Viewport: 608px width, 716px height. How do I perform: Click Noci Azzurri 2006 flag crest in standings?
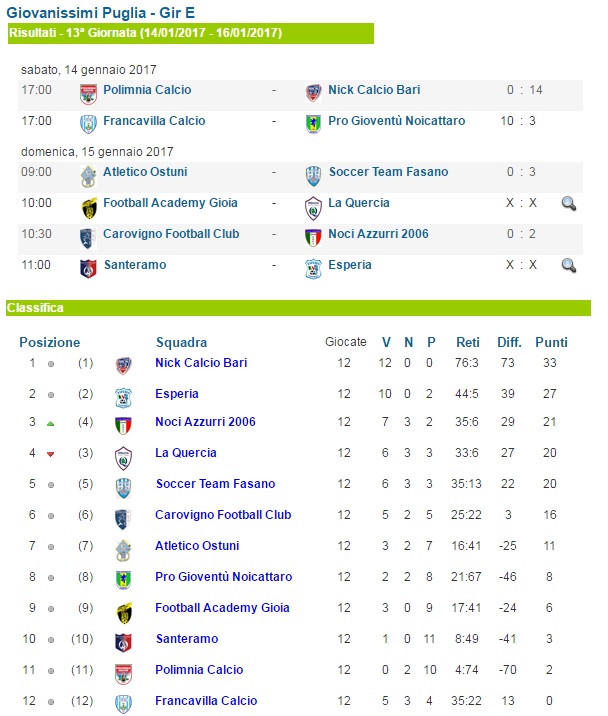point(123,426)
